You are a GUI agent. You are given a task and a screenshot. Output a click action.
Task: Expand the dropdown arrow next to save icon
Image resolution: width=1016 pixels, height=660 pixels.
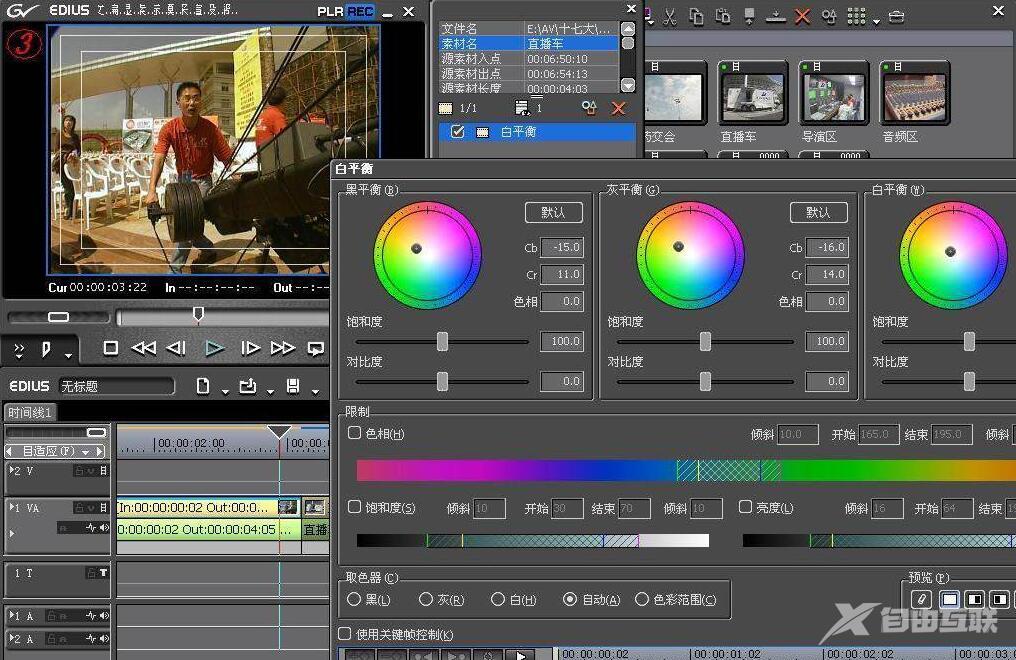tap(315, 390)
